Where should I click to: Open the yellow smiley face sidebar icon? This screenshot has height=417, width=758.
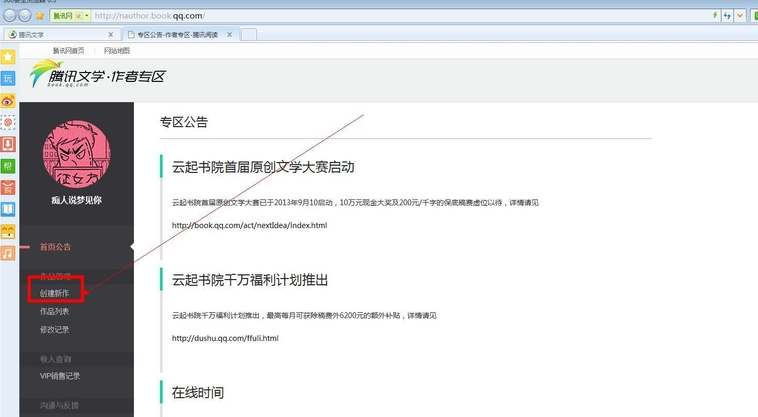pyautogui.click(x=8, y=231)
